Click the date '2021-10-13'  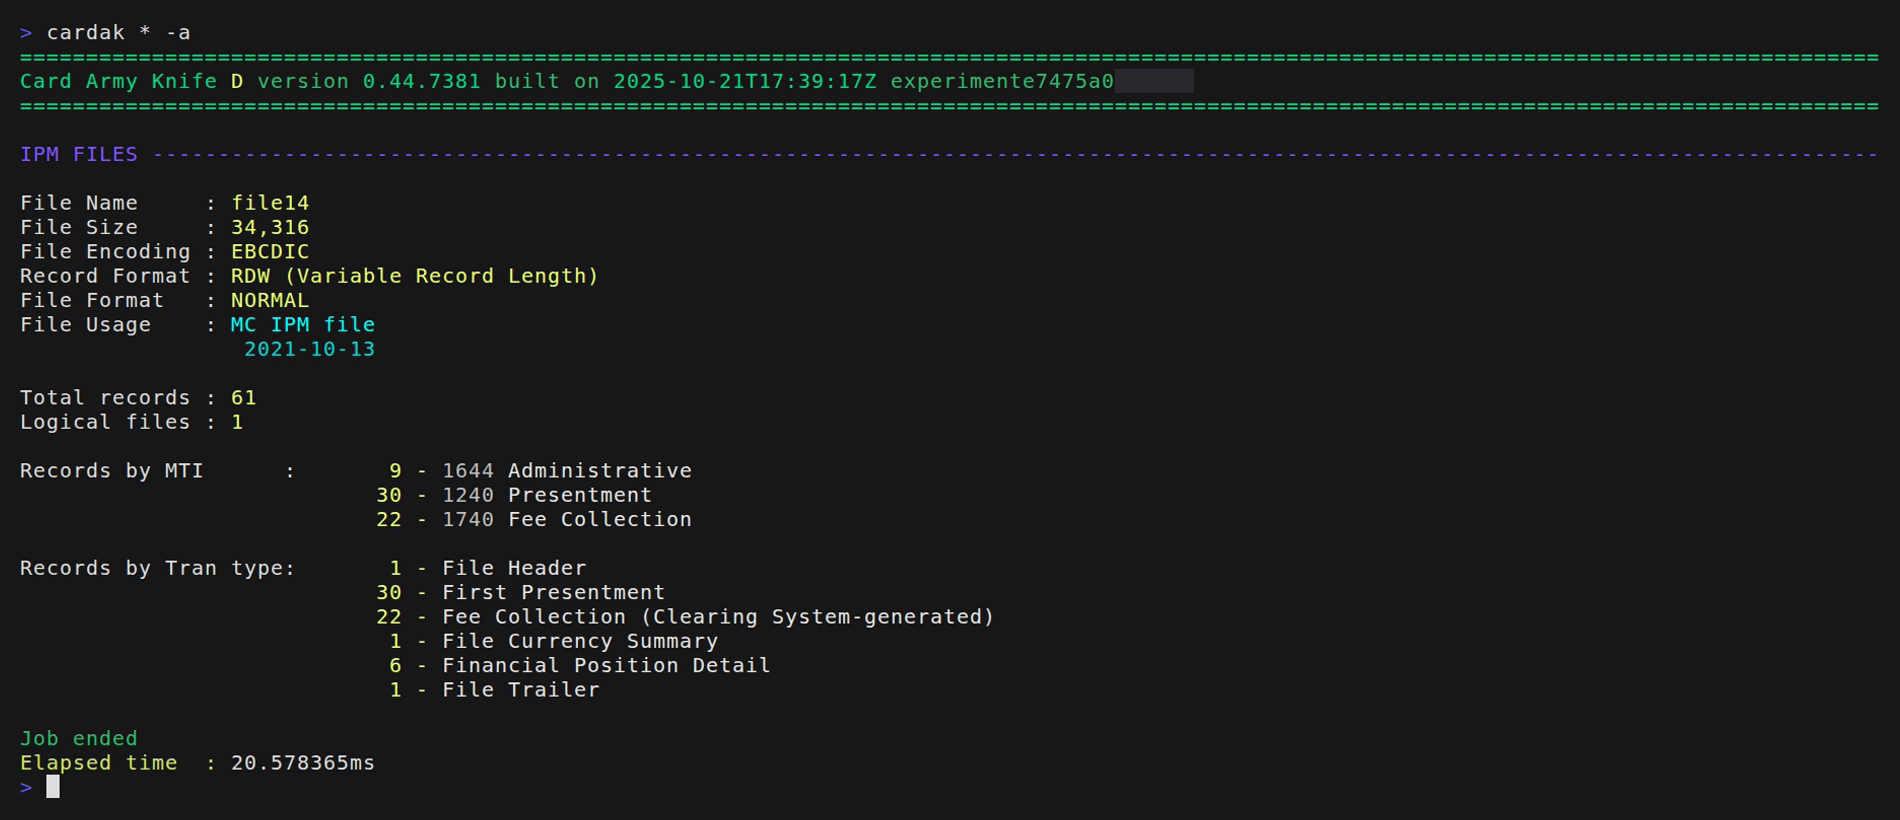click(x=309, y=349)
